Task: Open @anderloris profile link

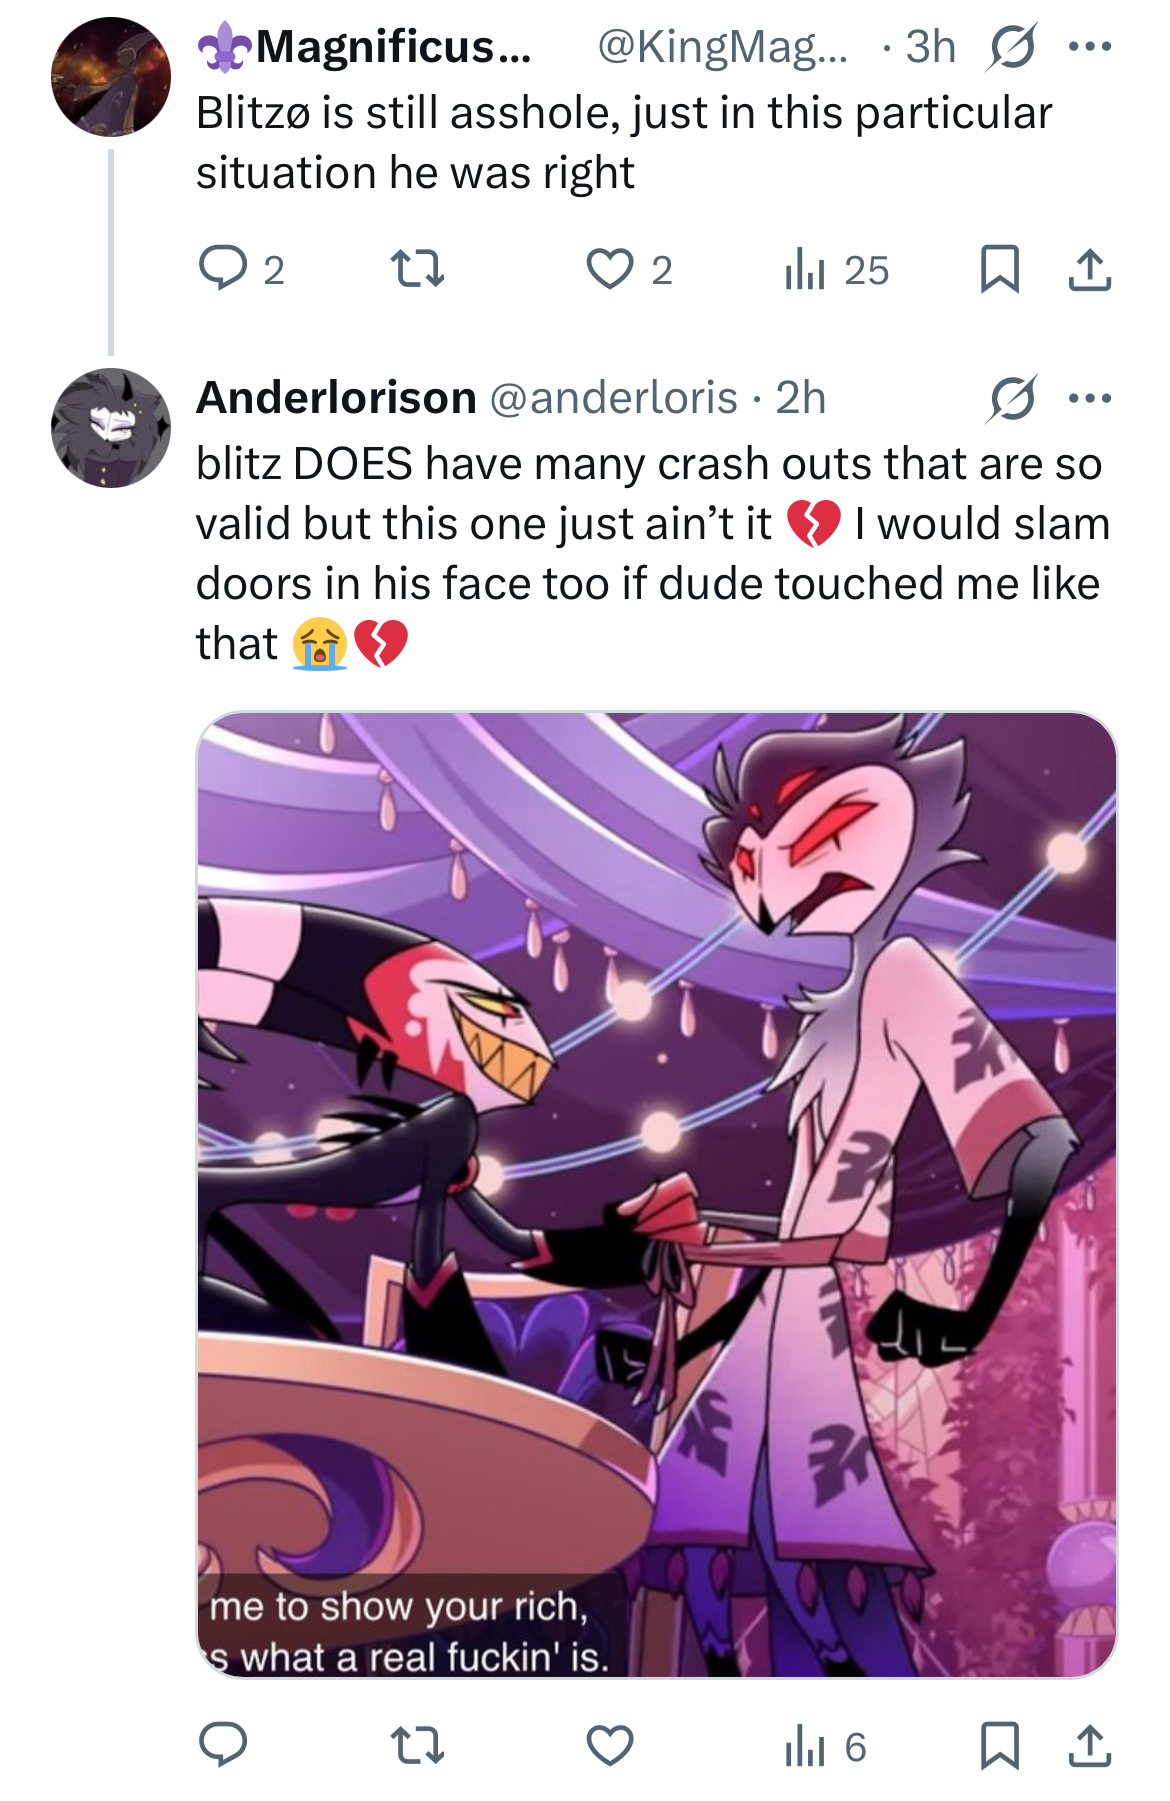Action: 613,398
